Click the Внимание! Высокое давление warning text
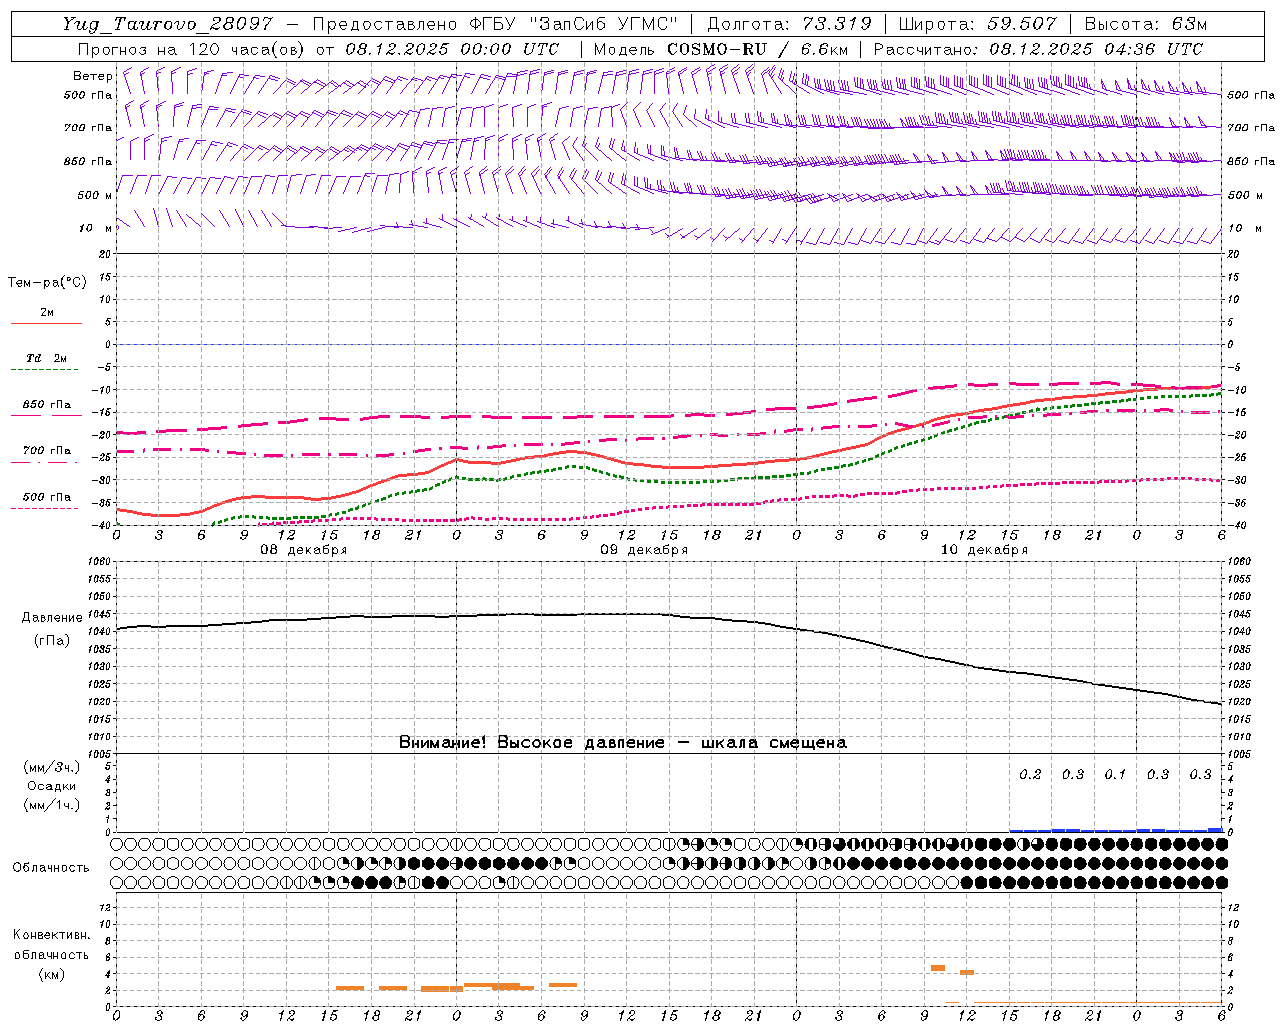This screenshot has height=1024, width=1280. pyautogui.click(x=622, y=743)
